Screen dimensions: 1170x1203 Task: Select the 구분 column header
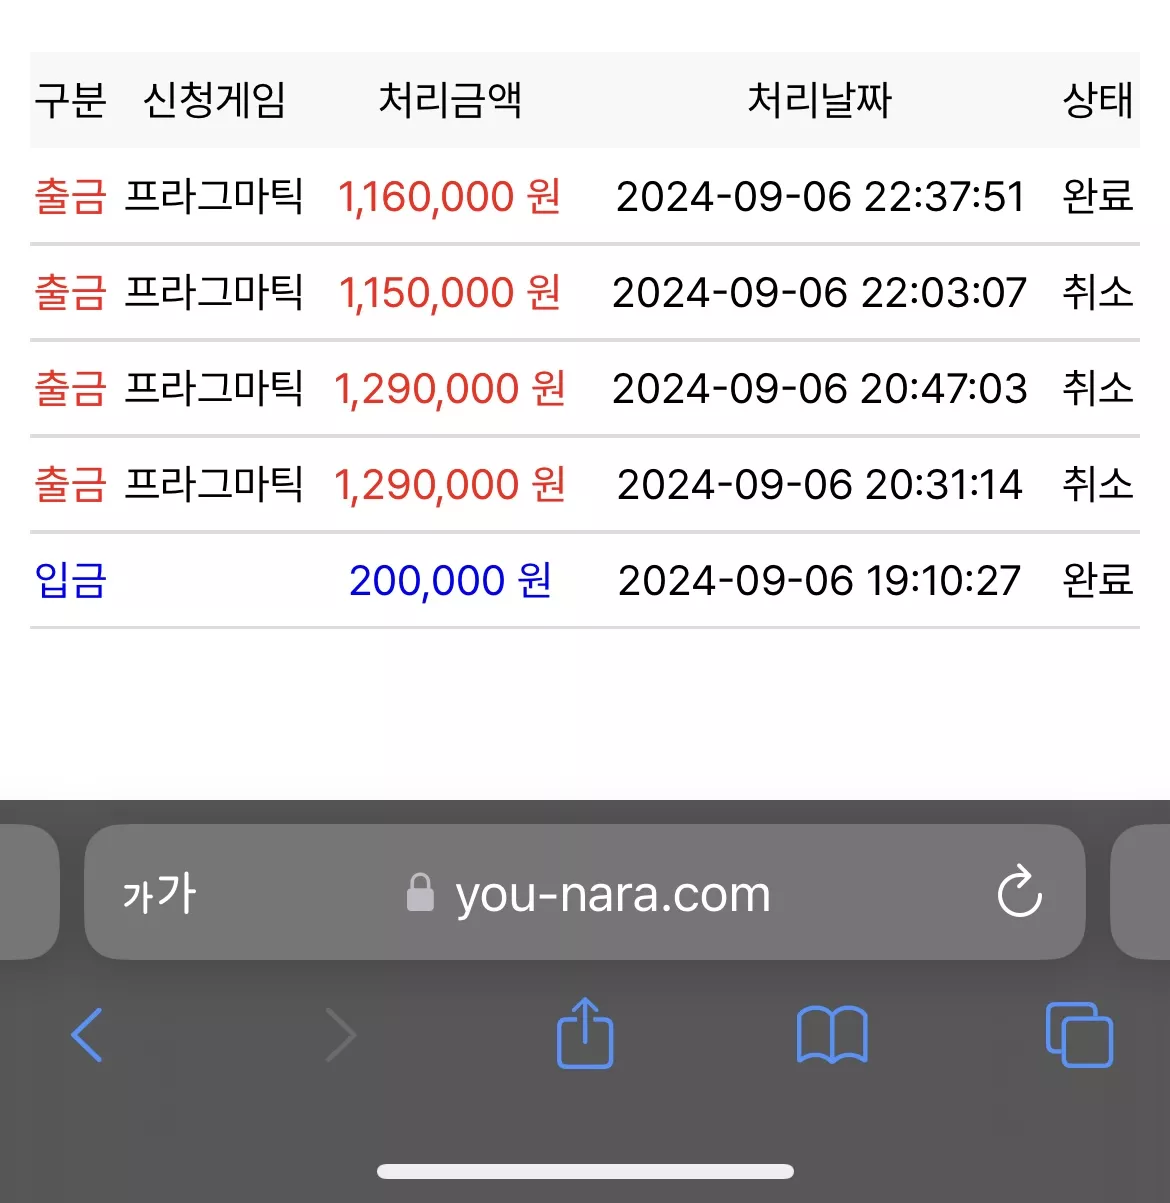pyautogui.click(x=70, y=100)
